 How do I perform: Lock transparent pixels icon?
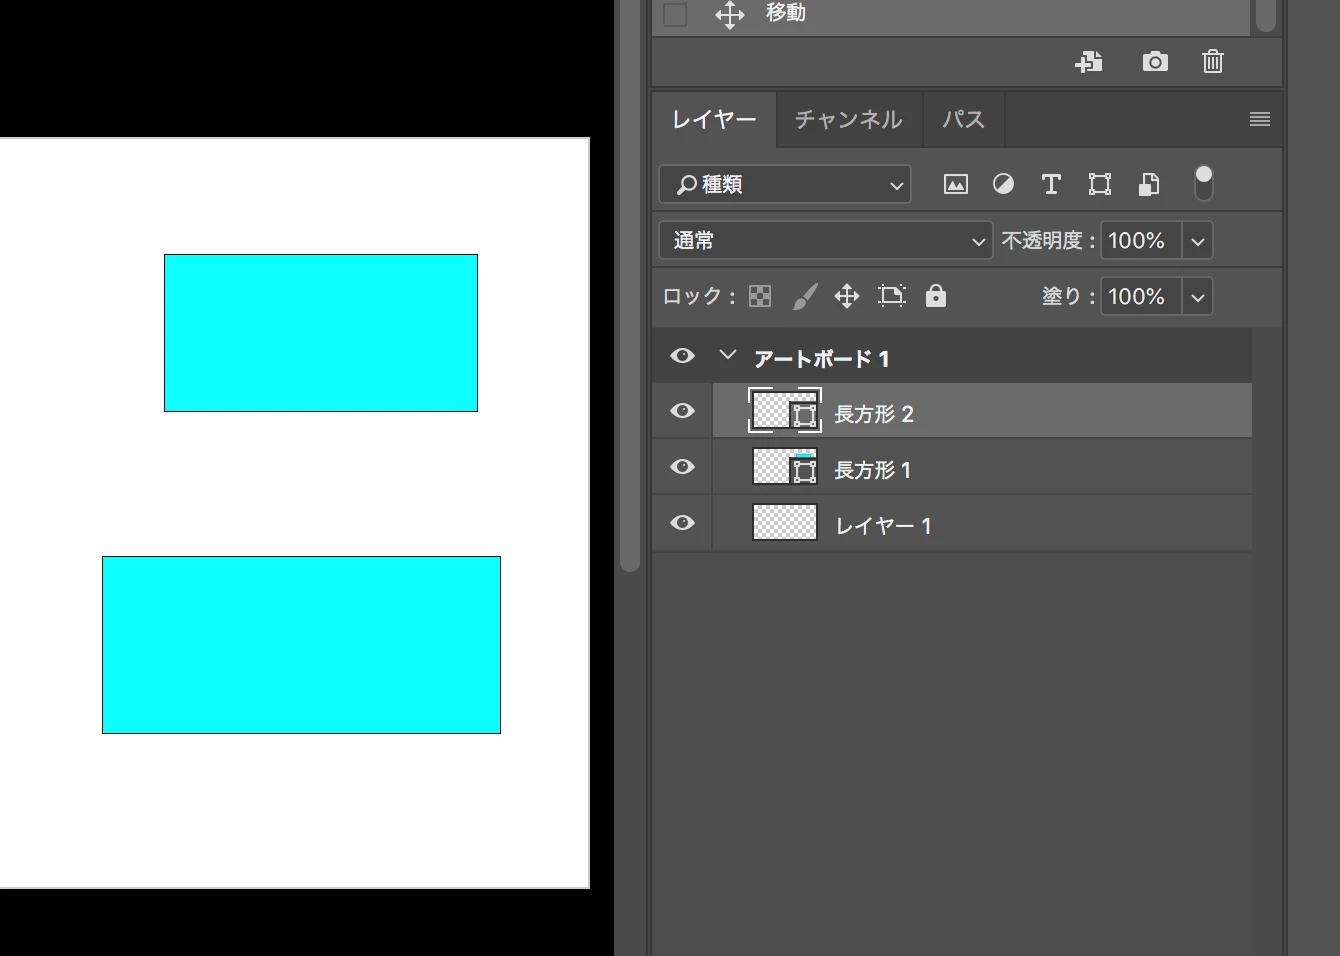760,296
